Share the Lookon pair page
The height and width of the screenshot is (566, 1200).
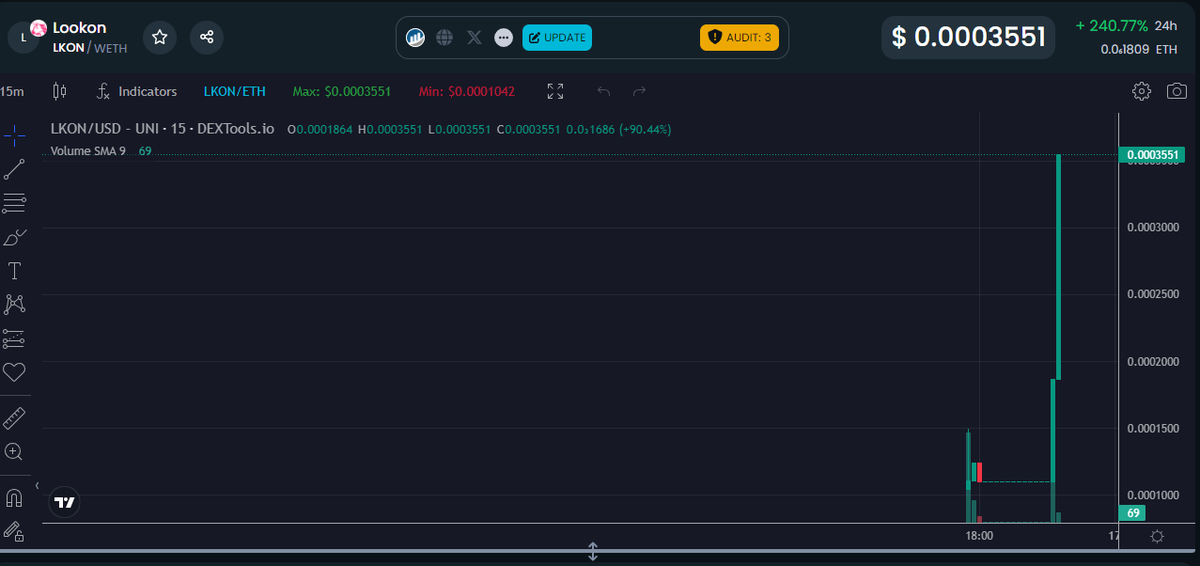206,38
